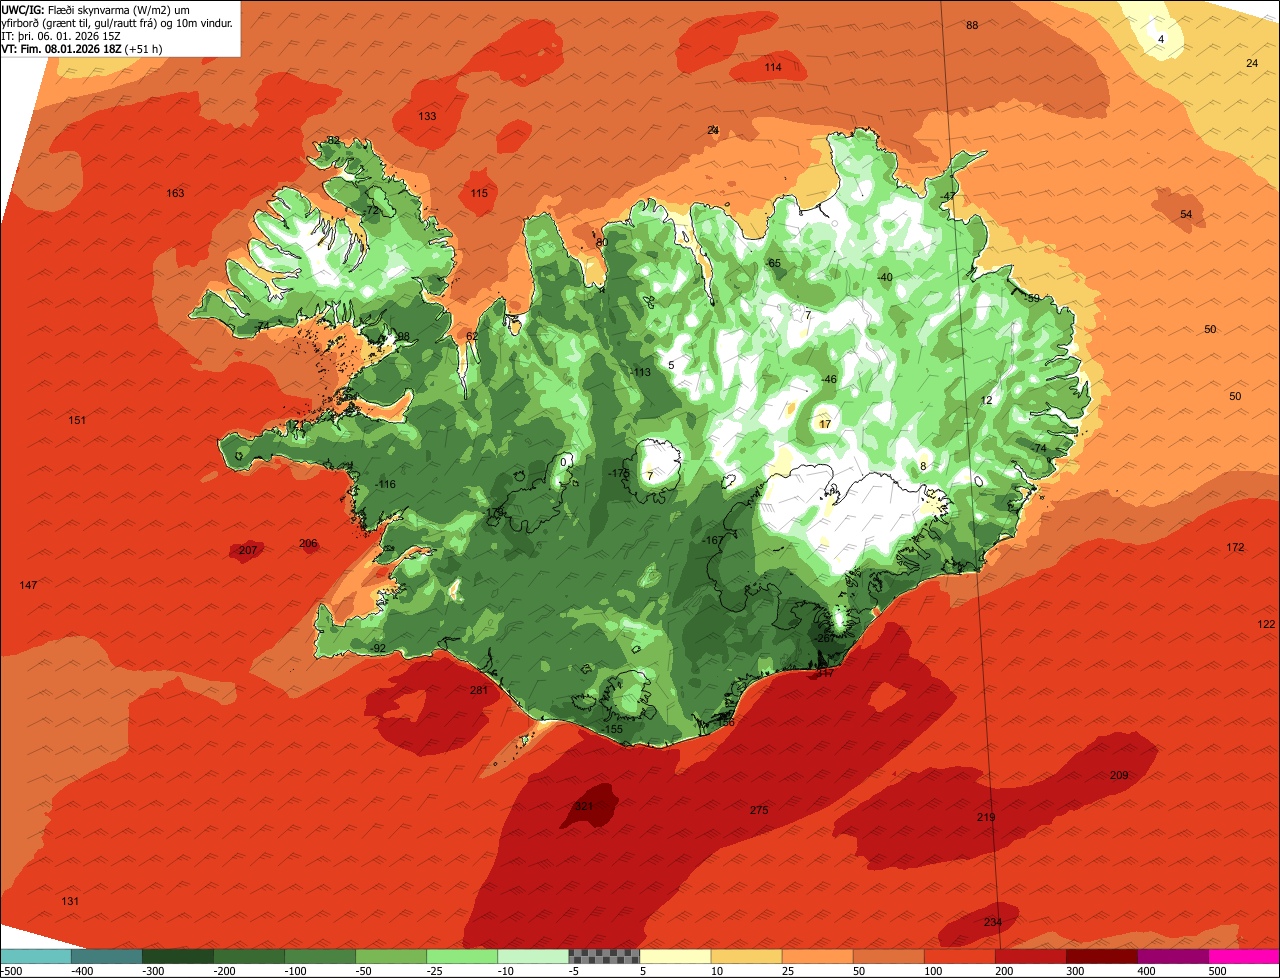Pick the 400 to 500 purple legend swatch
This screenshot has height=978, width=1280.
pos(1172,956)
